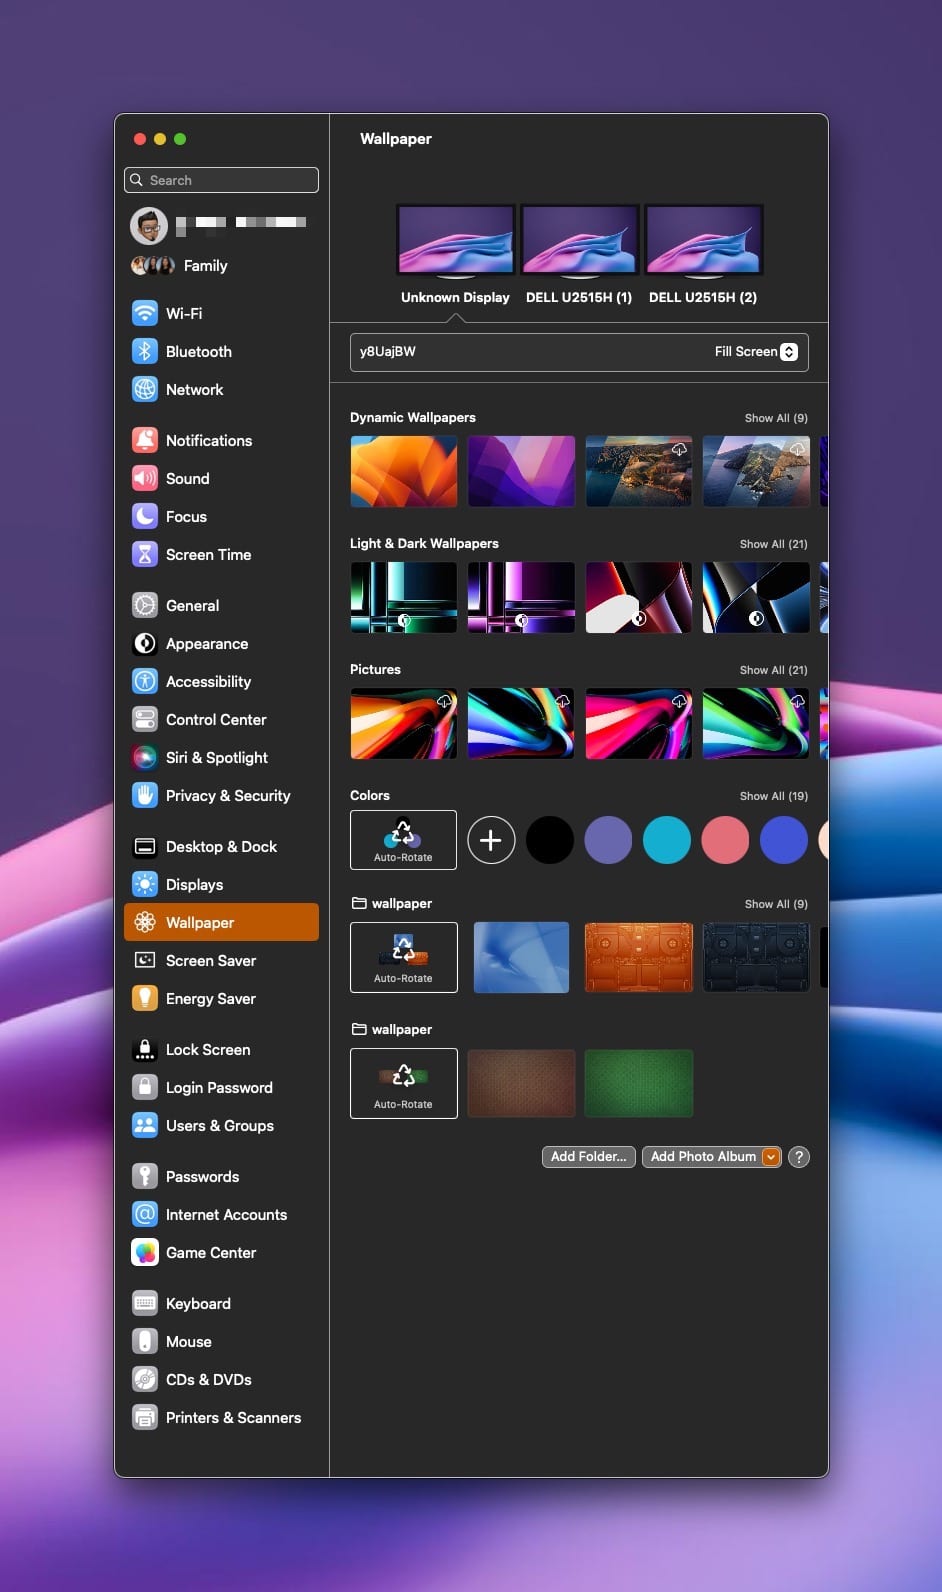Select the Notifications bell icon

(x=145, y=440)
